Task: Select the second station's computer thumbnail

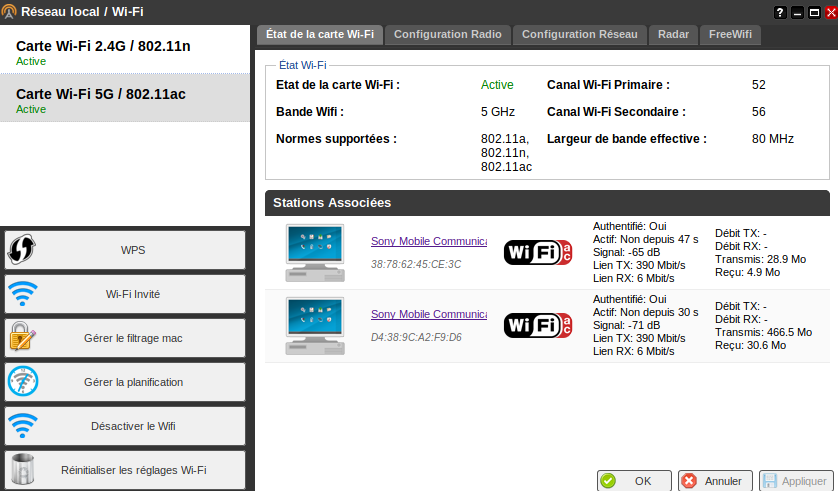Action: [313, 325]
